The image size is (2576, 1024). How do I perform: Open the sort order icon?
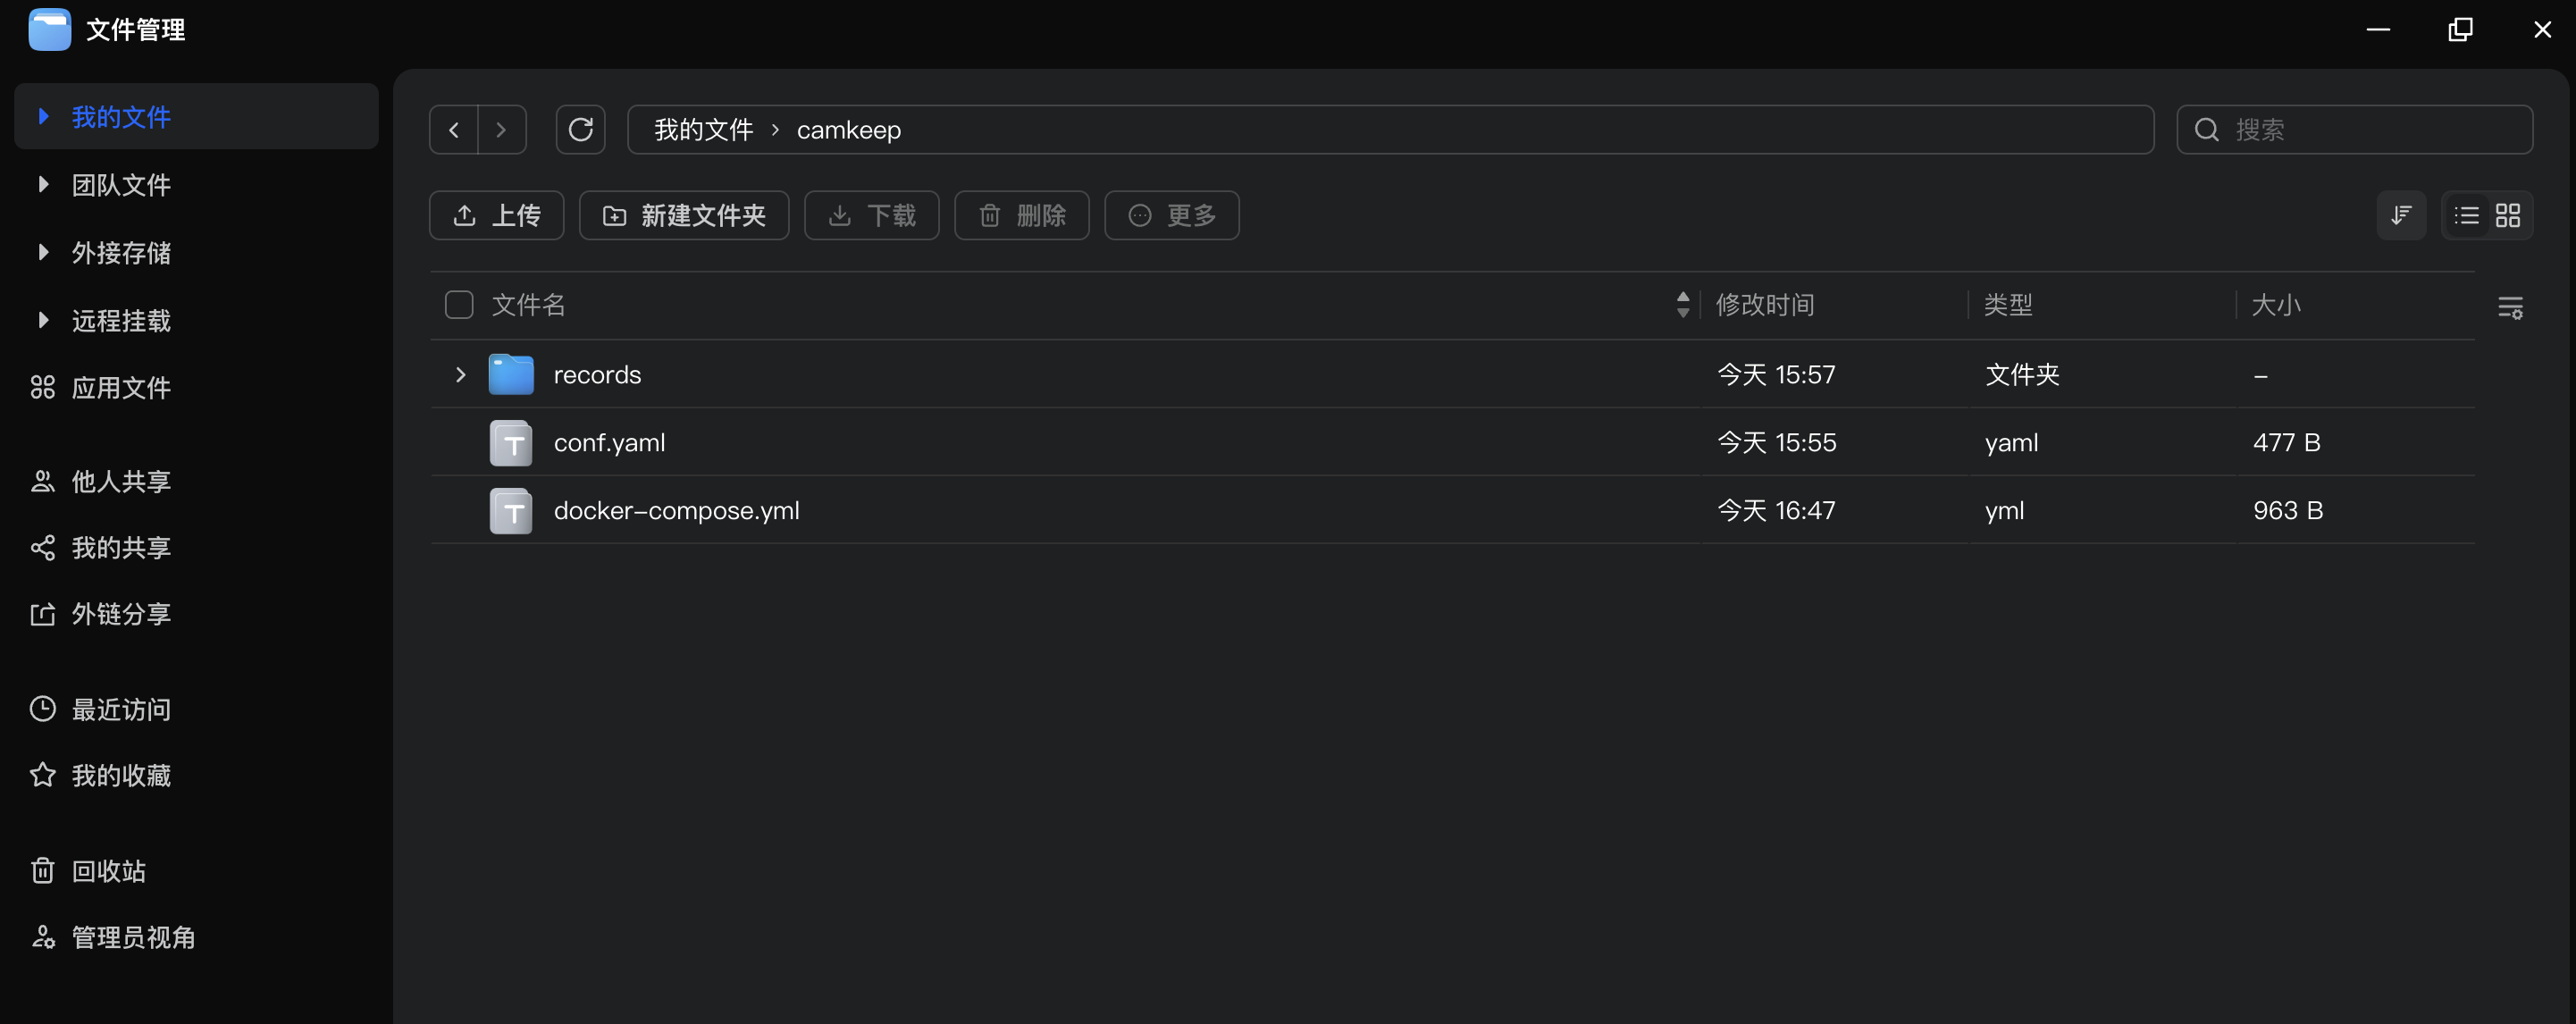2400,215
